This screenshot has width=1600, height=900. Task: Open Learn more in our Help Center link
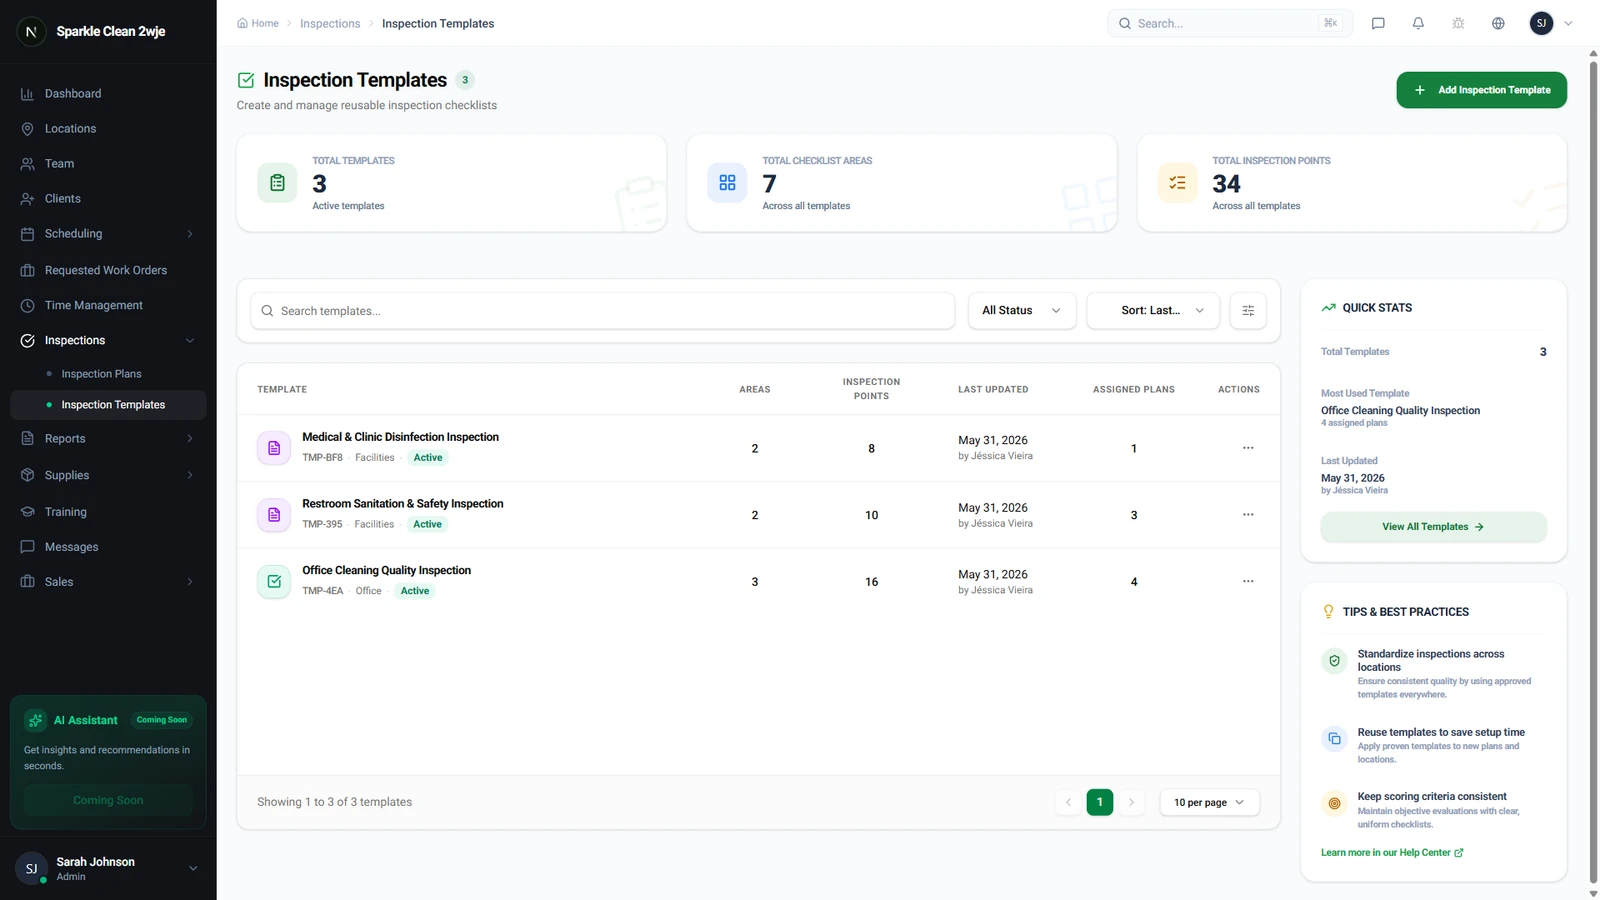[1392, 853]
